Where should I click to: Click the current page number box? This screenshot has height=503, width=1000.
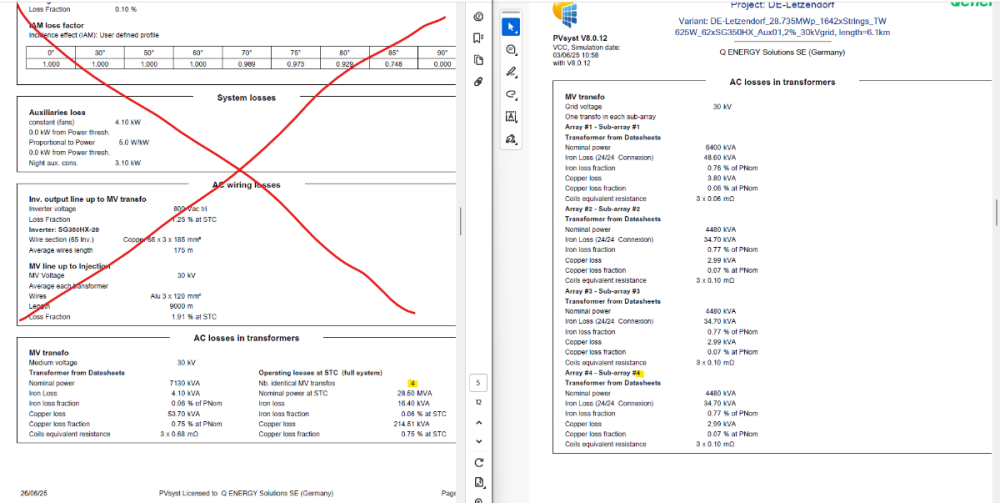(x=479, y=383)
